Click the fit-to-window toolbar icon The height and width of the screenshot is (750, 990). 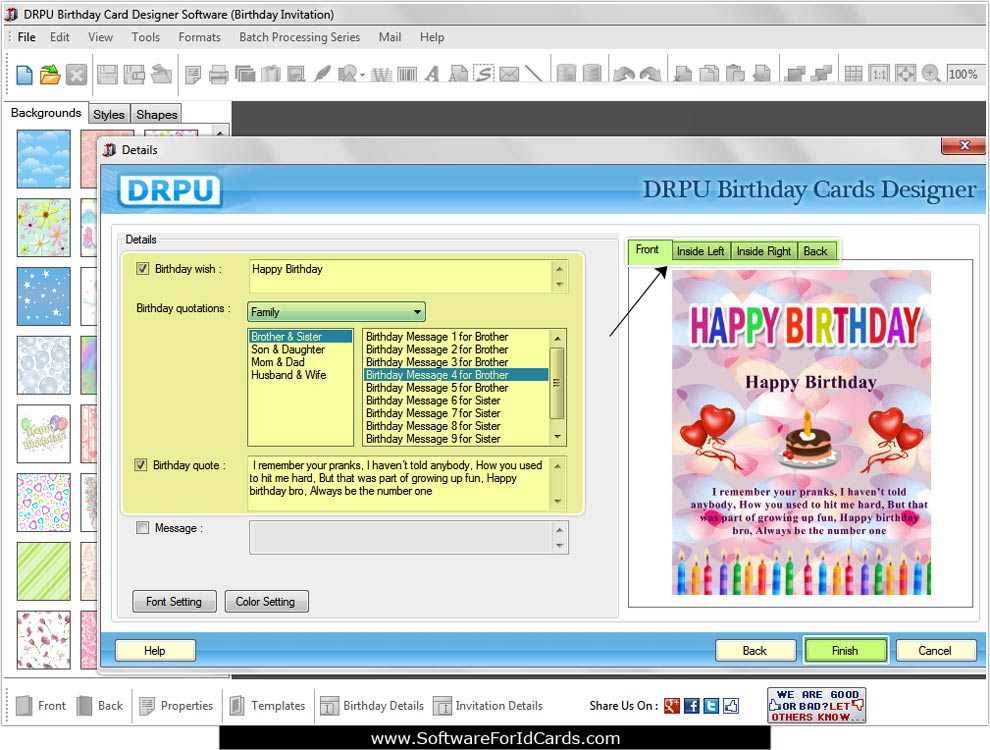(x=905, y=74)
